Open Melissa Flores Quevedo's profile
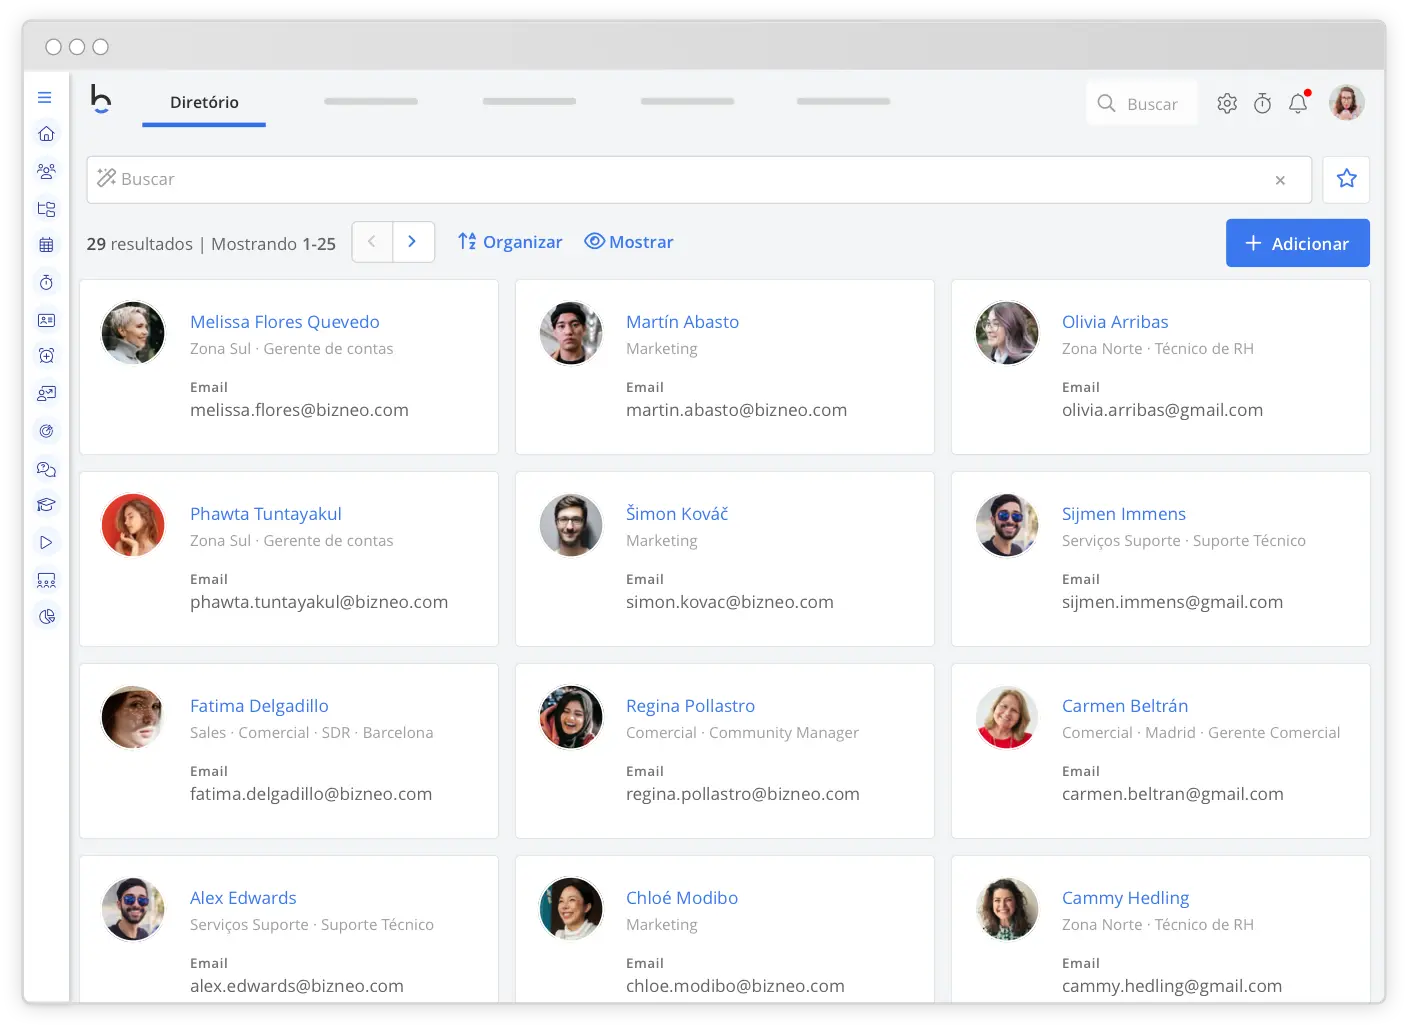This screenshot has height=1028, width=1408. (285, 322)
